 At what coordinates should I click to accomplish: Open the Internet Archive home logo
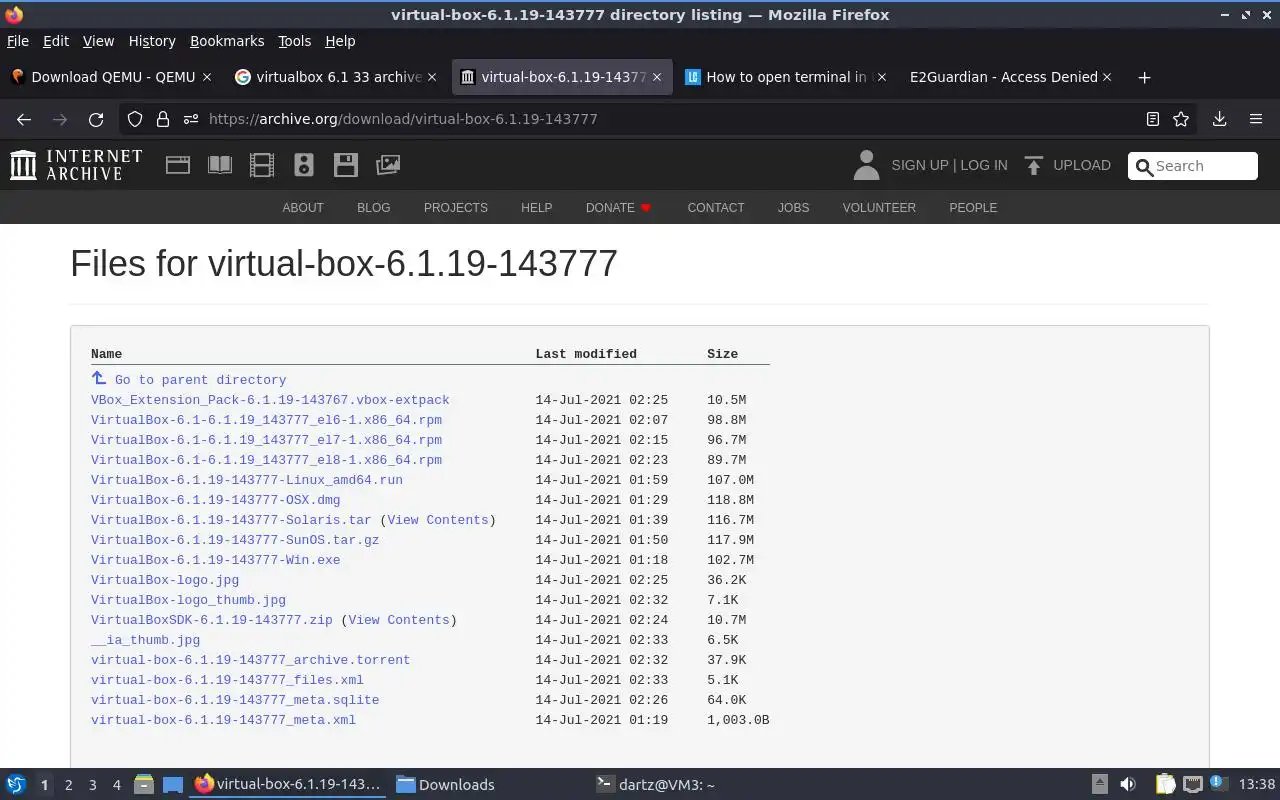[x=76, y=165]
